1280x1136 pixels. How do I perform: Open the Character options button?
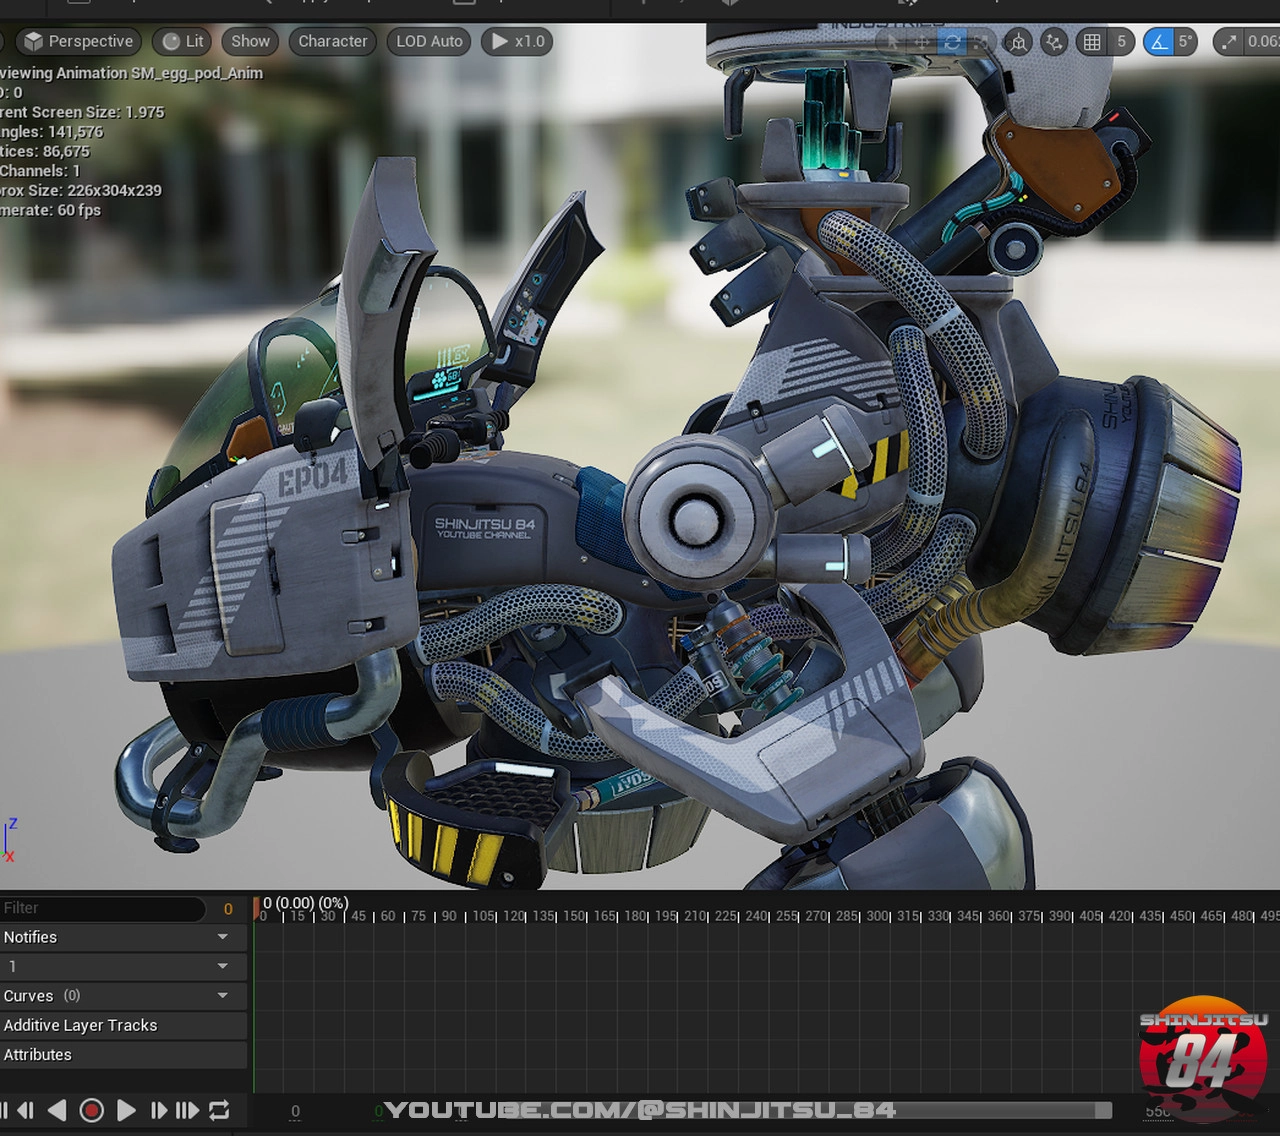click(x=332, y=41)
